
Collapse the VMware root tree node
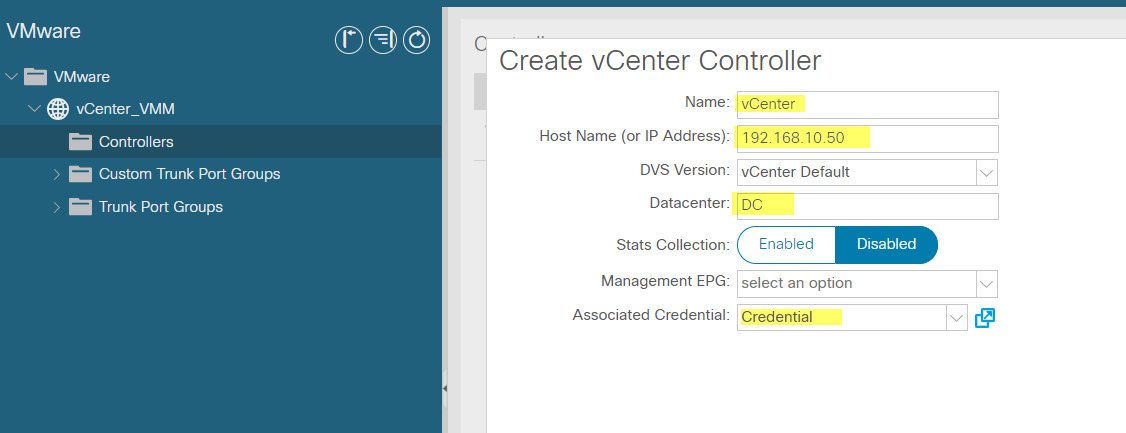11,76
